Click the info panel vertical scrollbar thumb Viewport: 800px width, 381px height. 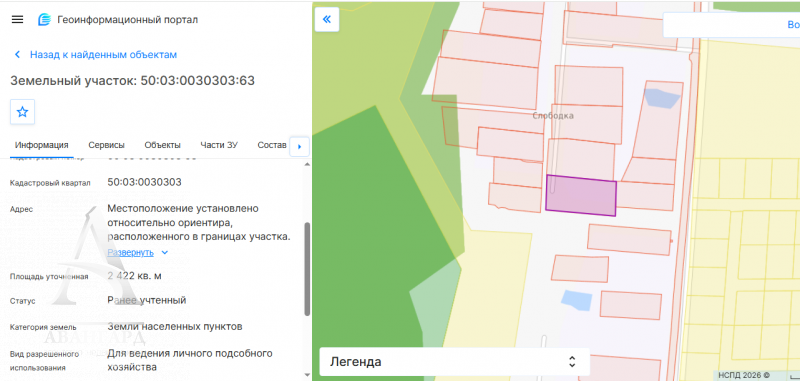[x=307, y=269]
